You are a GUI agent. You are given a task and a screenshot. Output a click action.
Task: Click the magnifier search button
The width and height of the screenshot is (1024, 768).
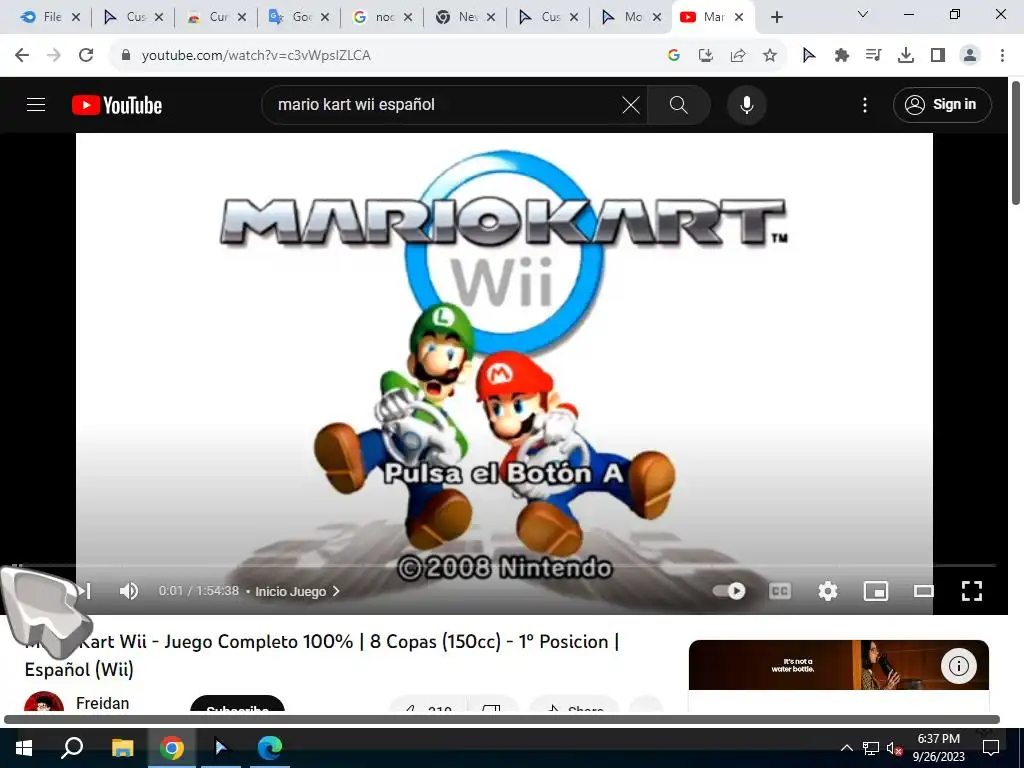(679, 104)
